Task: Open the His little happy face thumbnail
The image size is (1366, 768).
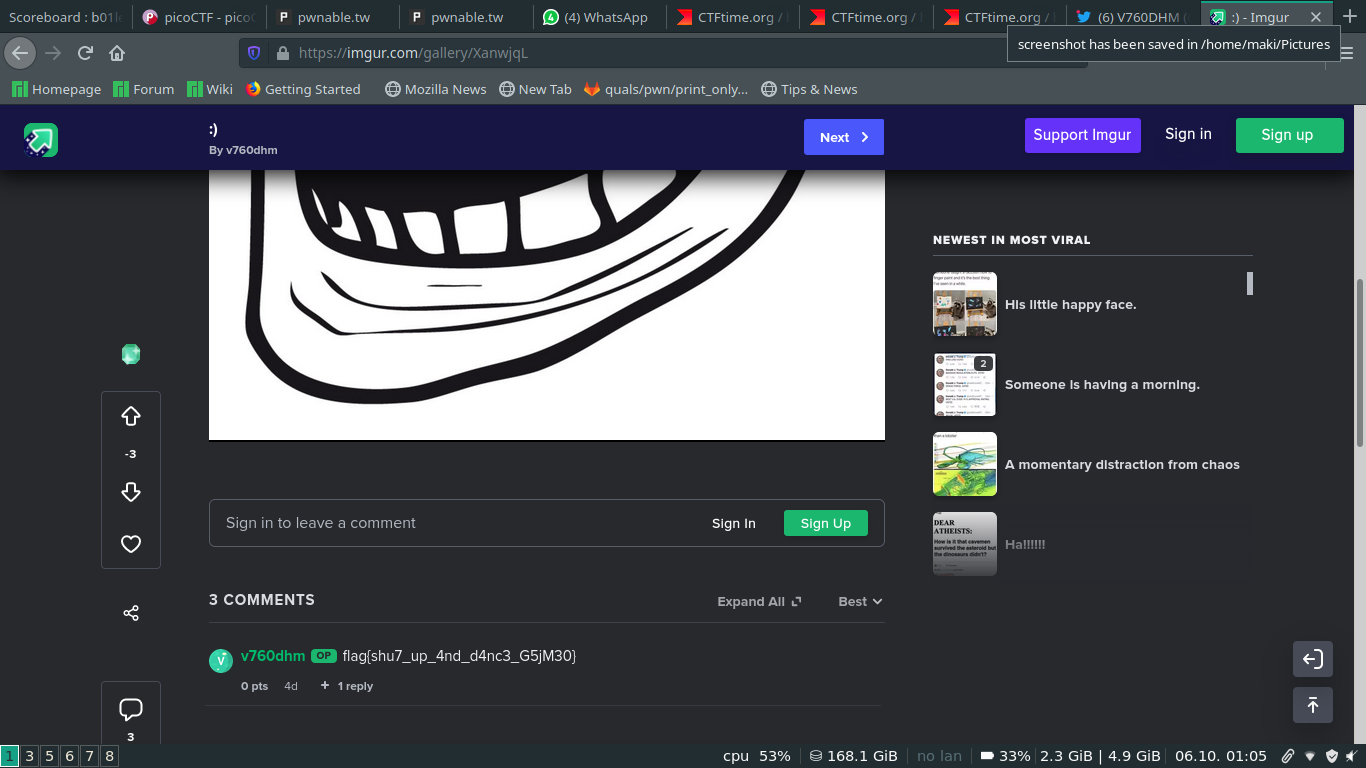Action: tap(965, 304)
